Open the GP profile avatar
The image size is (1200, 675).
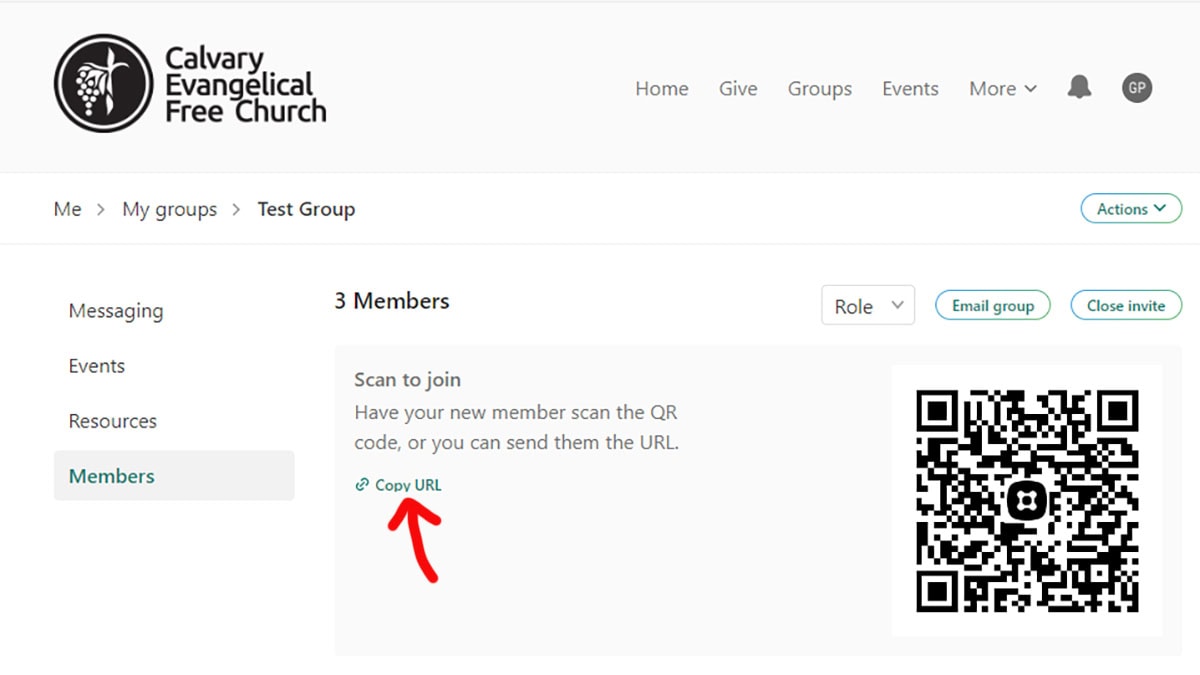(x=1137, y=88)
